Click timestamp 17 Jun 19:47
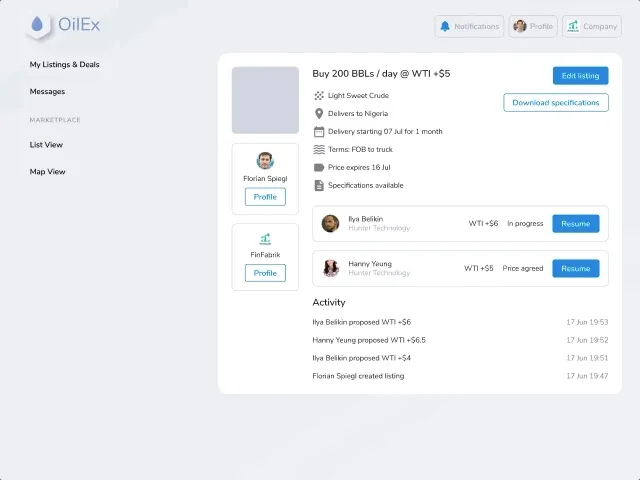Screen dimensions: 640x480 point(587,376)
